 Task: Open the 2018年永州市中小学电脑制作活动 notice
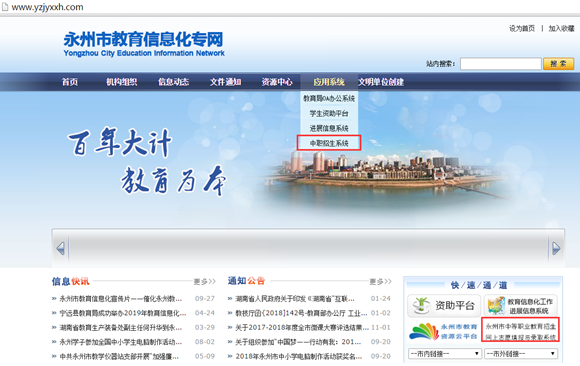(299, 356)
